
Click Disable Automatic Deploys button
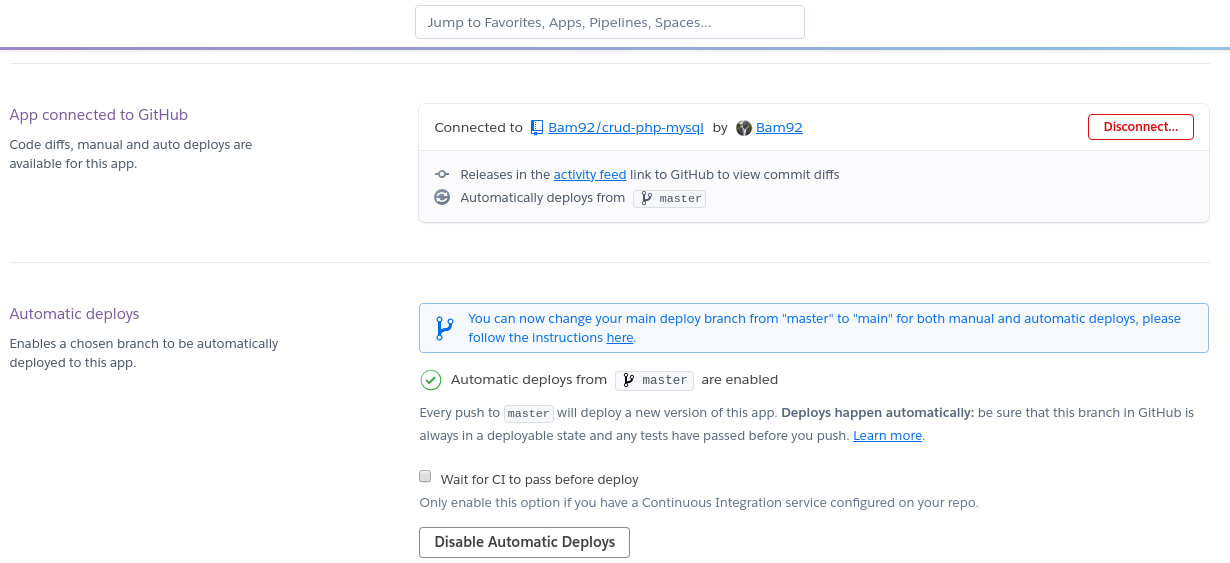(x=524, y=542)
